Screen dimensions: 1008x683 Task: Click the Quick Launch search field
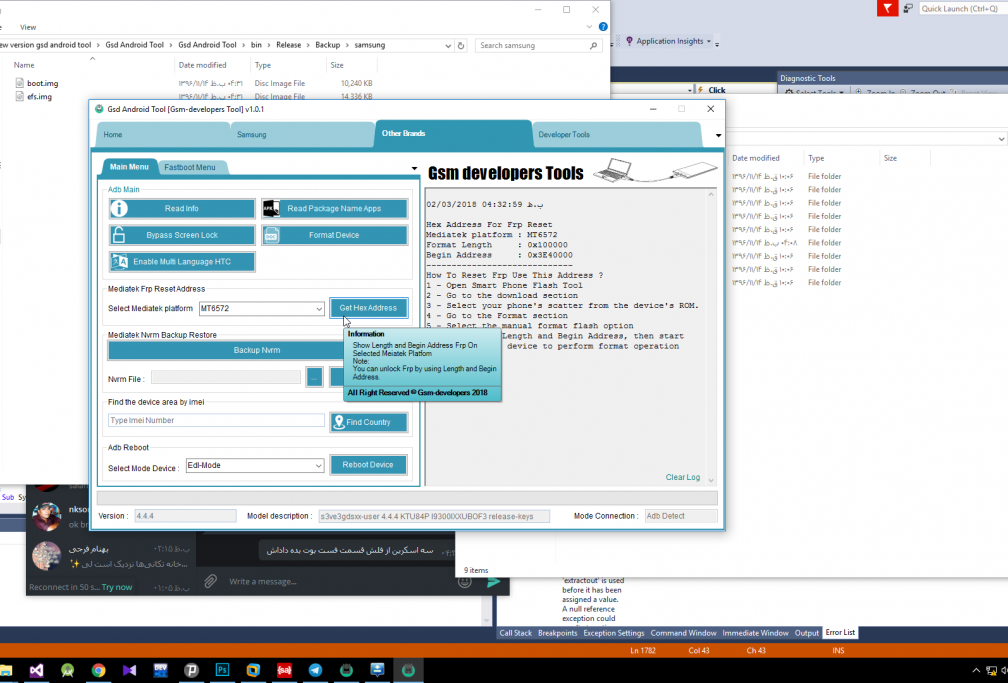963,8
